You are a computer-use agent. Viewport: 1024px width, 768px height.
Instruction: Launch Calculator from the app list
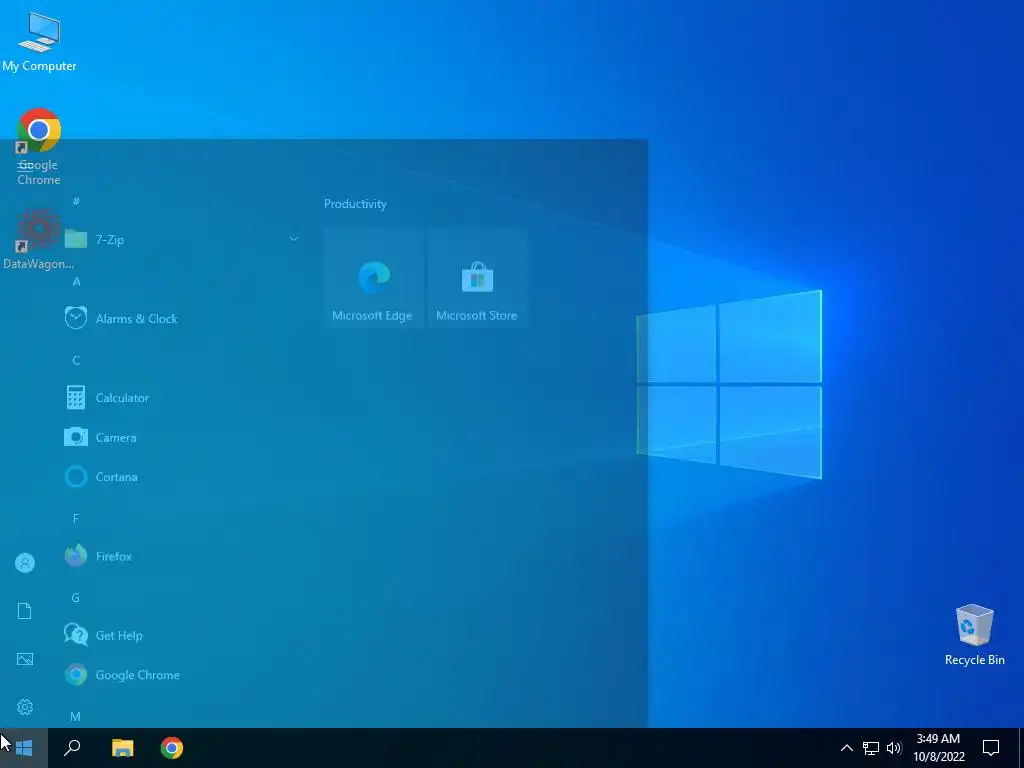coord(182,398)
